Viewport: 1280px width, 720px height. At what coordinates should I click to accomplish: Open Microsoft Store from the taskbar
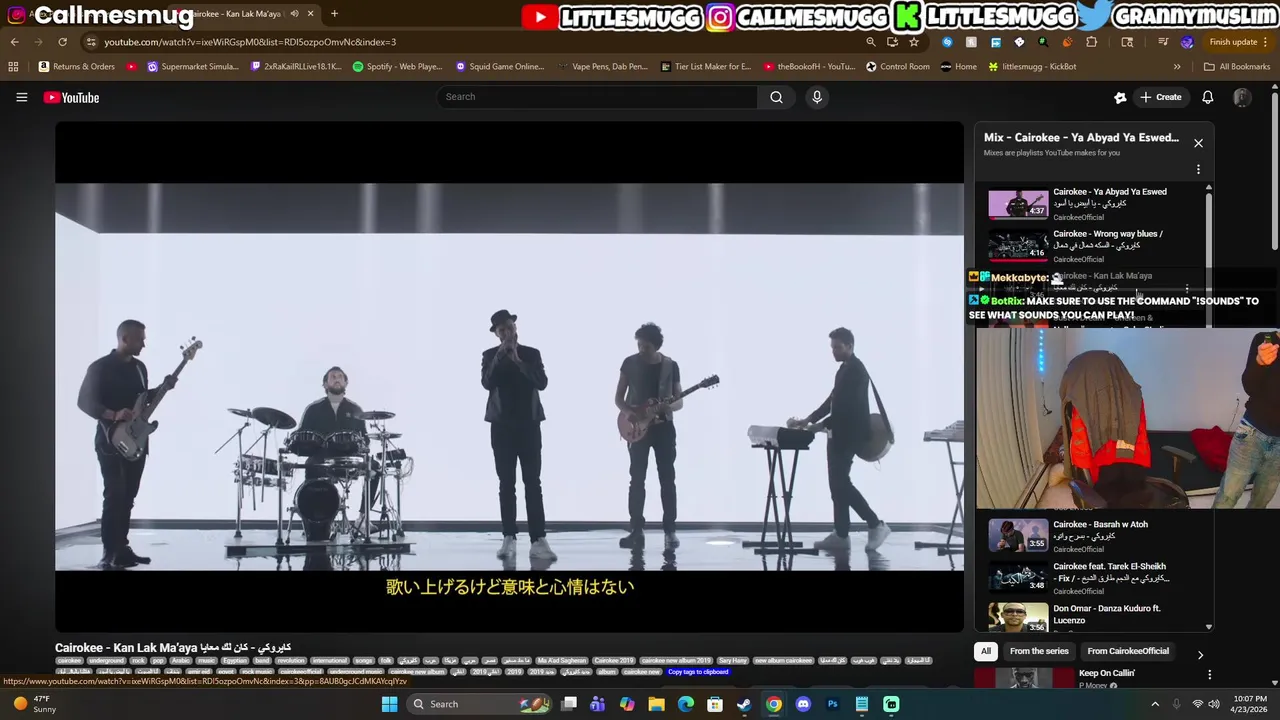pyautogui.click(x=715, y=704)
